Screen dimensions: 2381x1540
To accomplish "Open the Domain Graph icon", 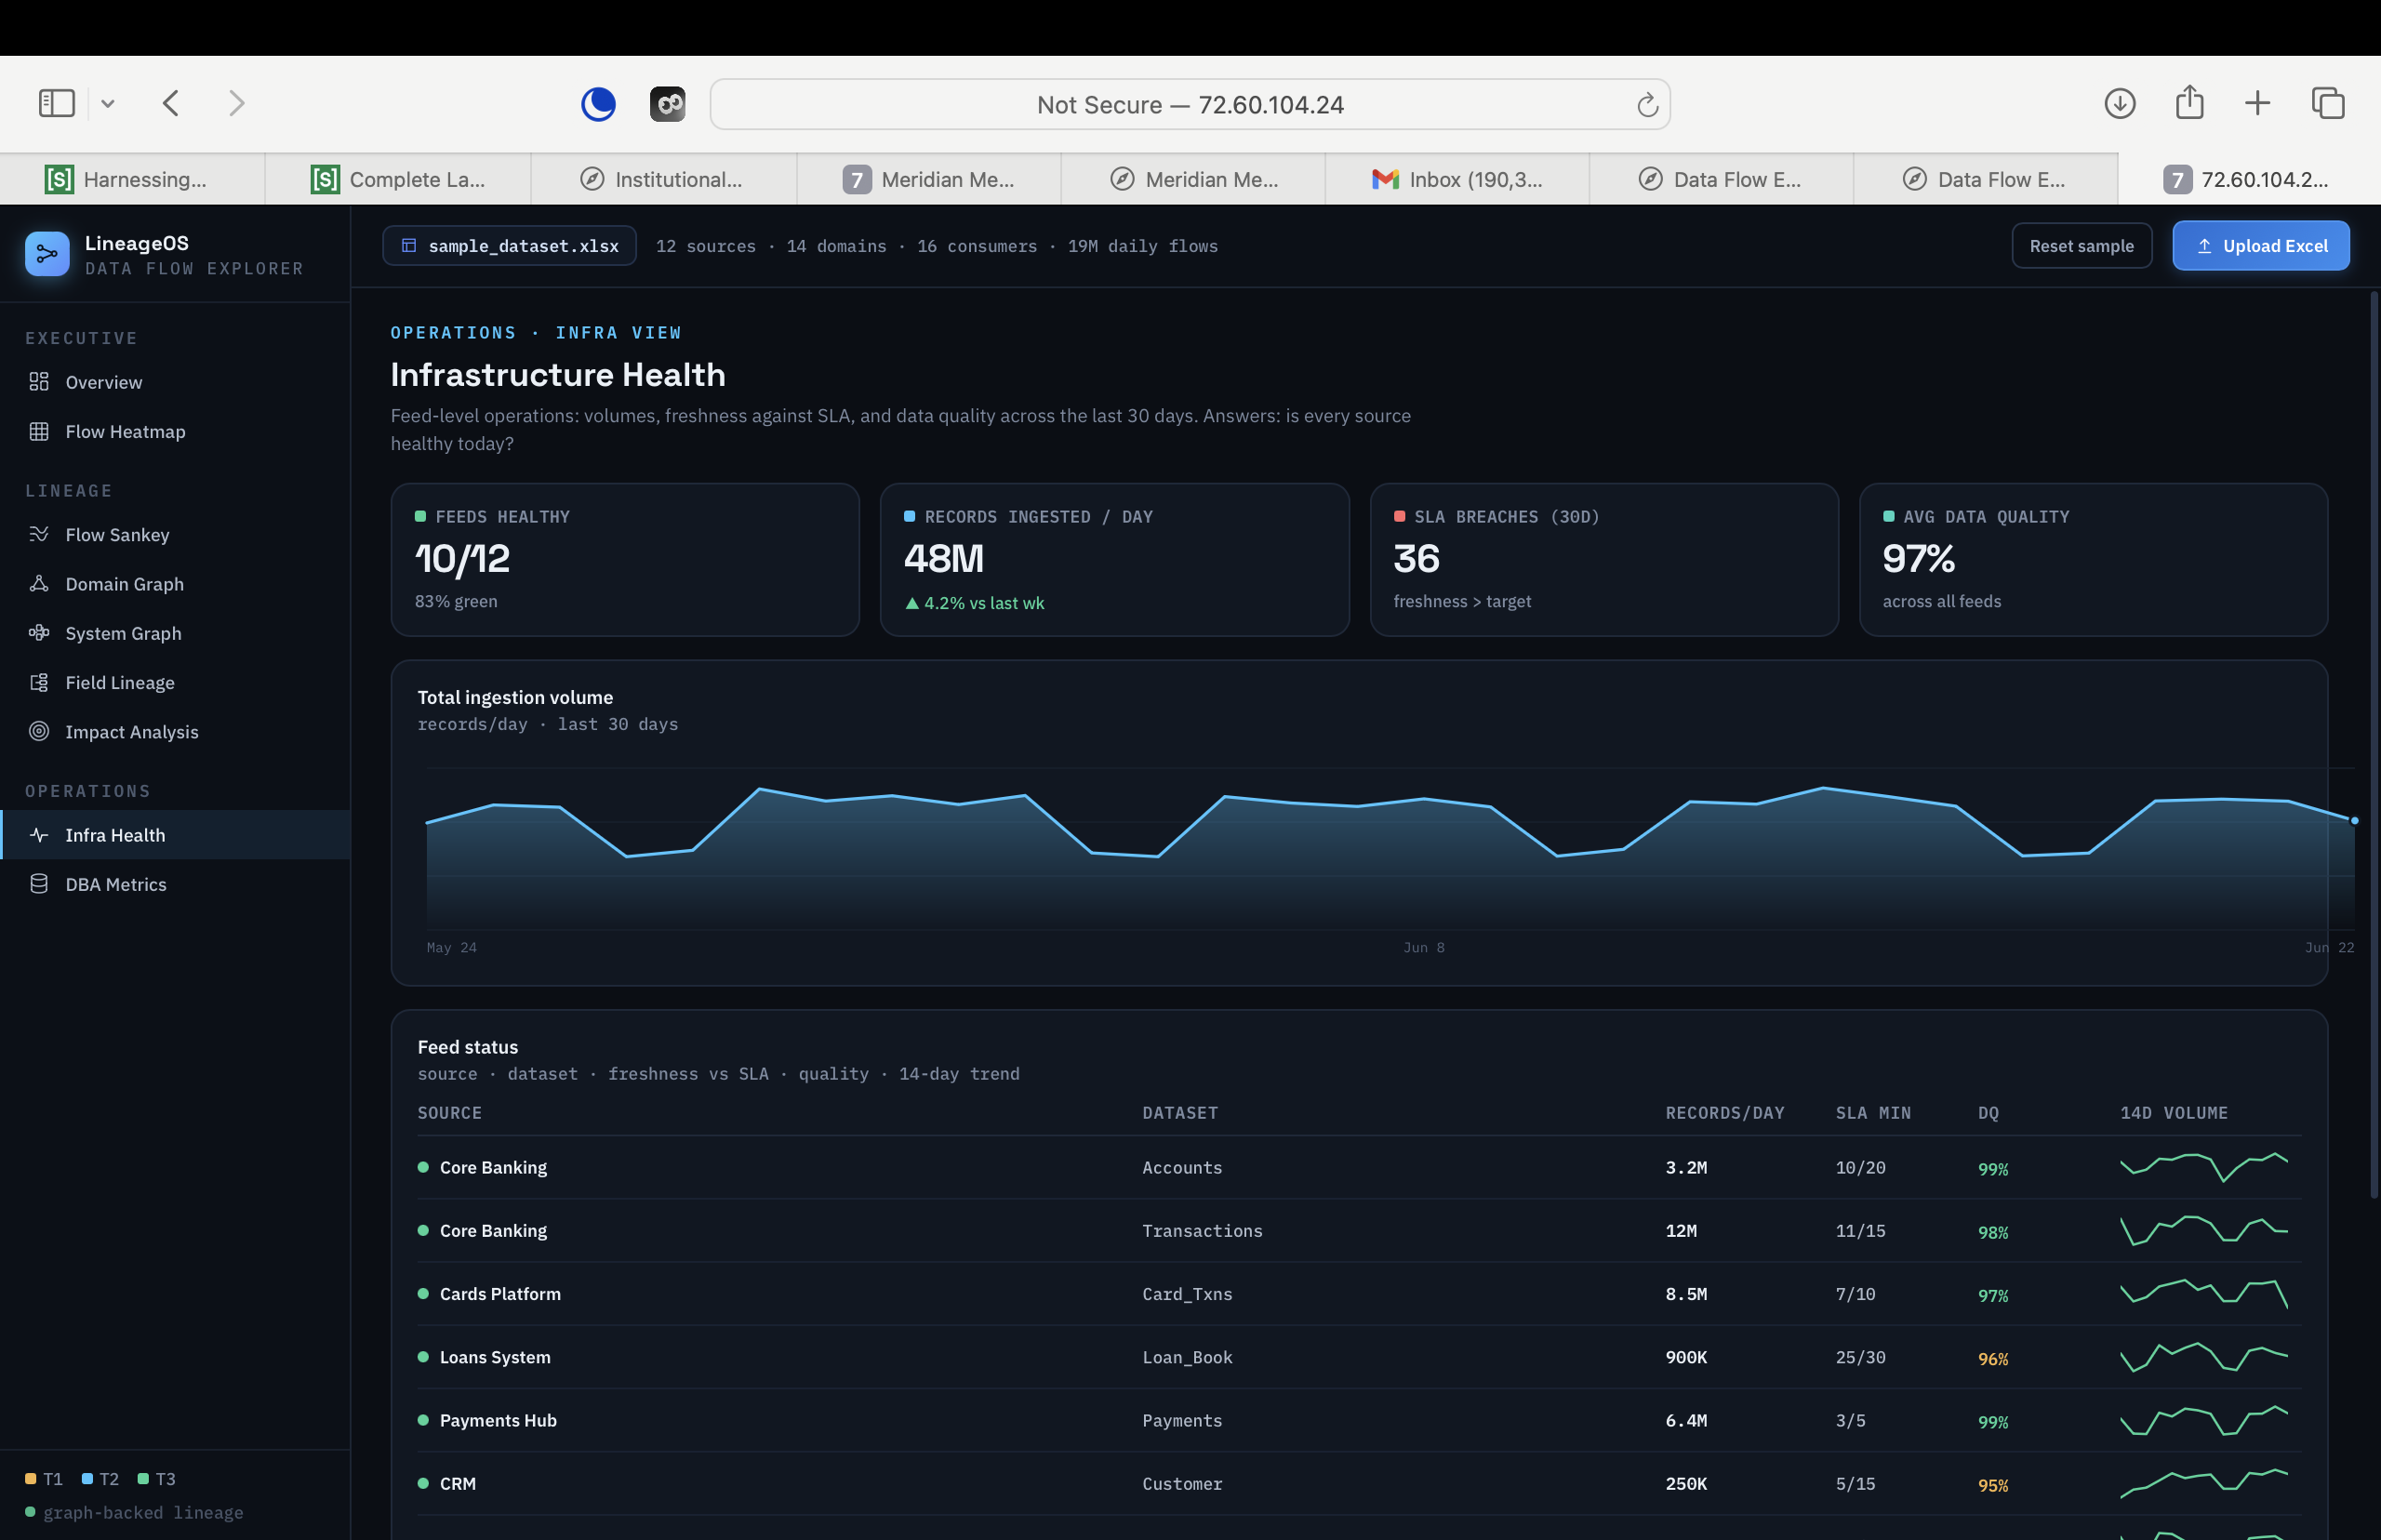I will click(x=39, y=583).
